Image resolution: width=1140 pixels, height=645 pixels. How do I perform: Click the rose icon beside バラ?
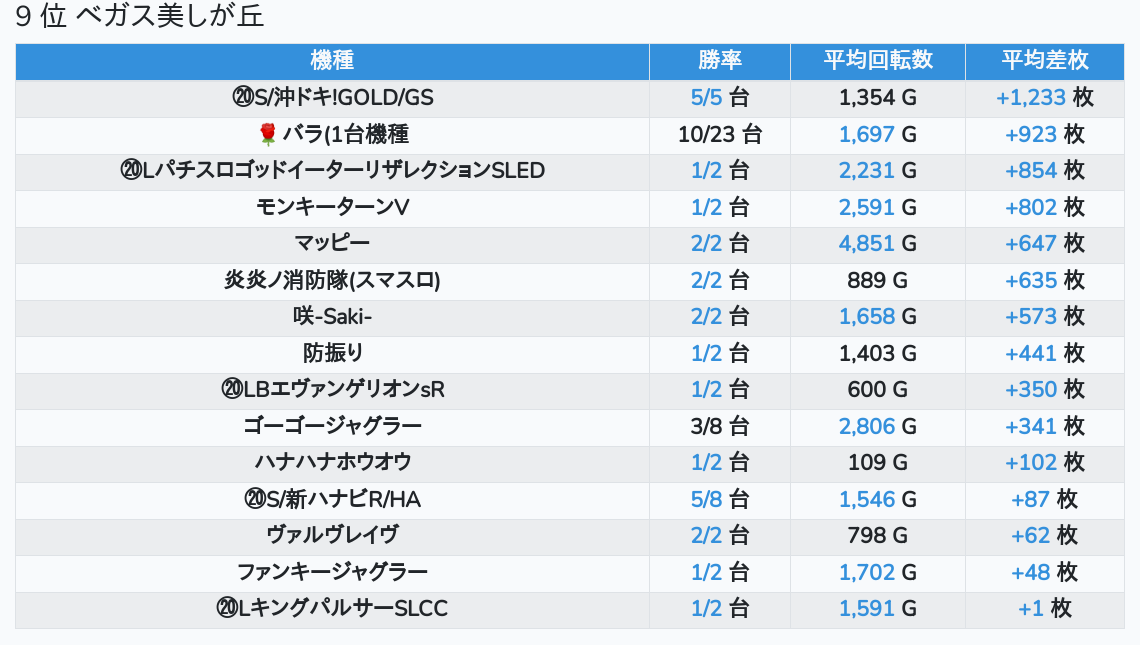267,135
